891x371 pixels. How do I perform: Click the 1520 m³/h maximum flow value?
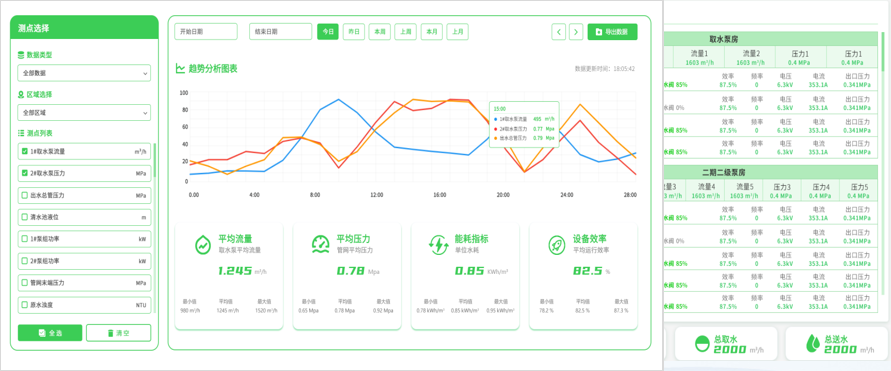pyautogui.click(x=266, y=311)
